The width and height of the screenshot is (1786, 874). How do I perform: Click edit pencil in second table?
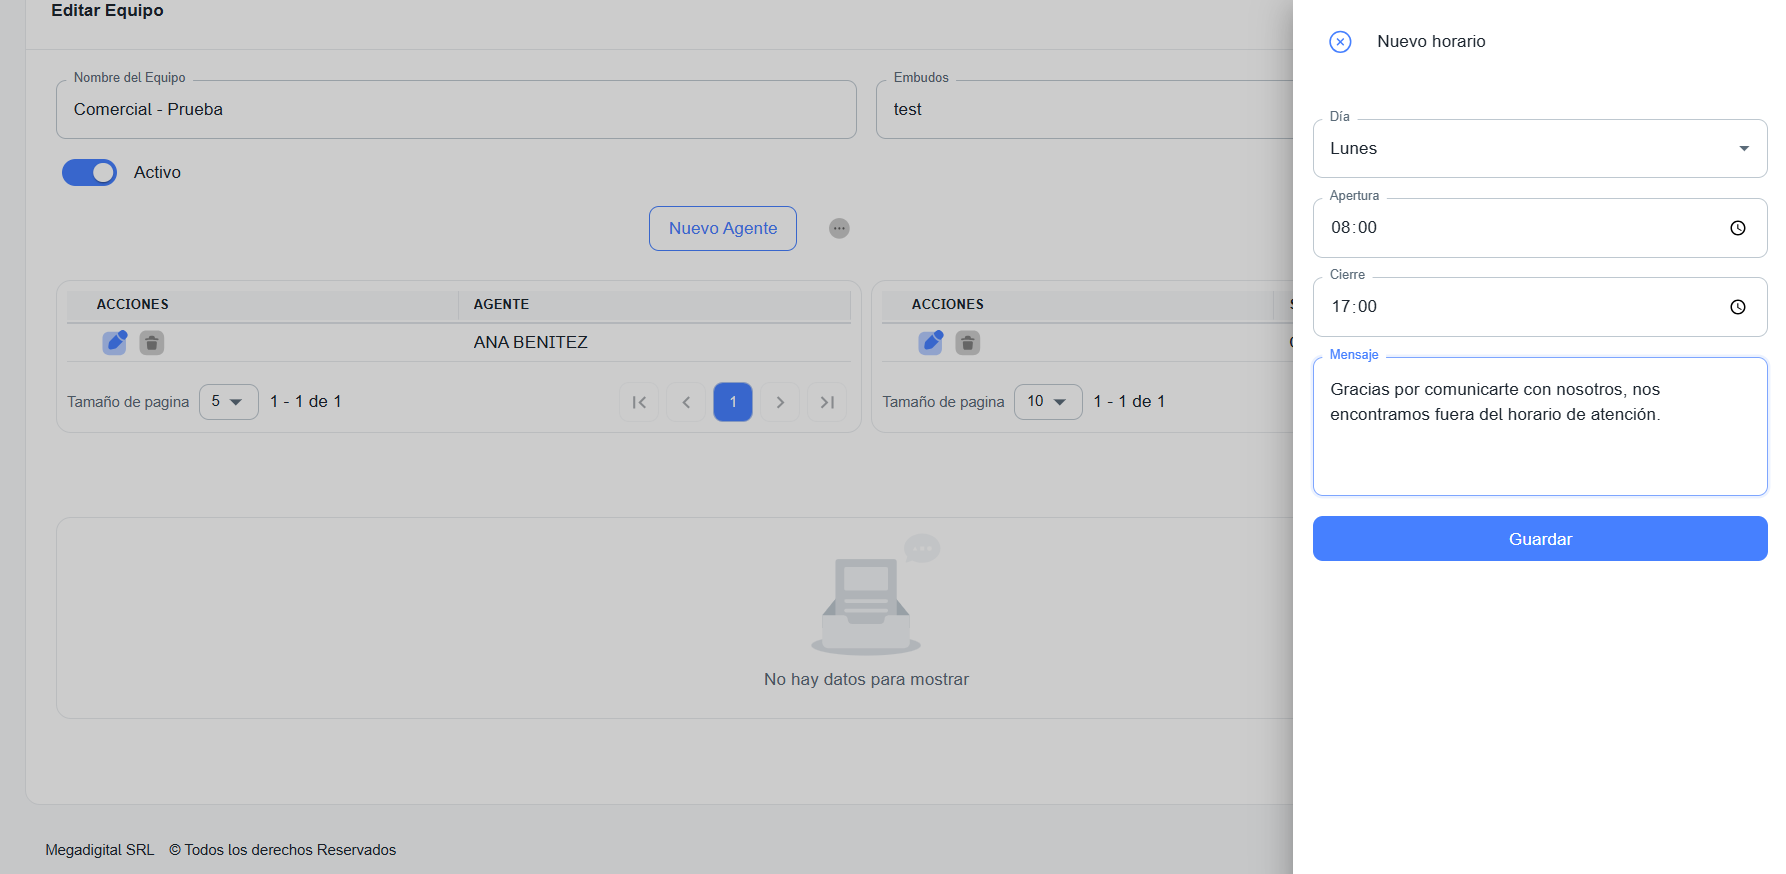(931, 343)
